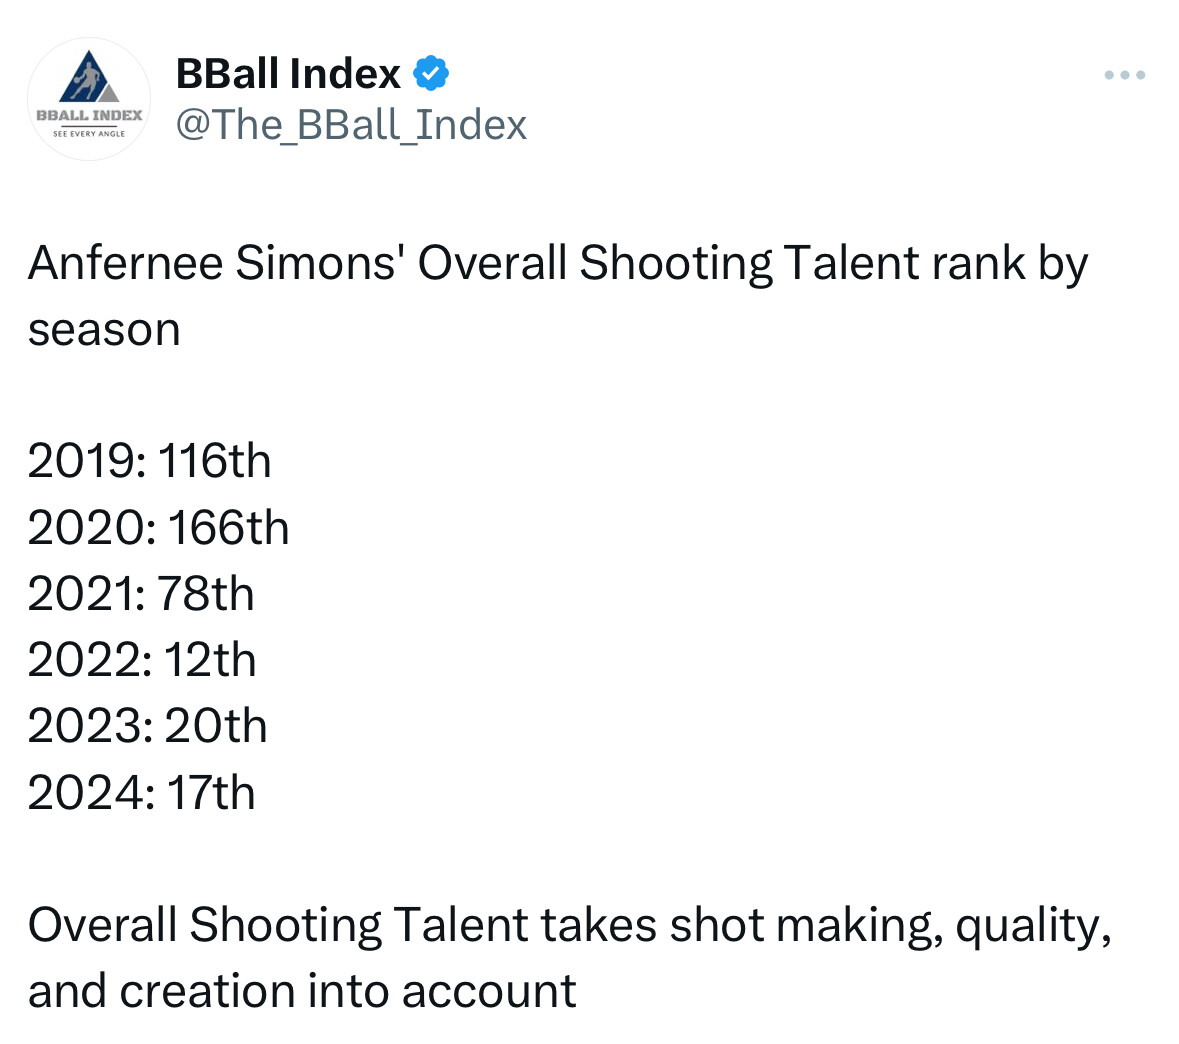The image size is (1179, 1044).
Task: Click the word "season" on the second line
Action: click(104, 329)
